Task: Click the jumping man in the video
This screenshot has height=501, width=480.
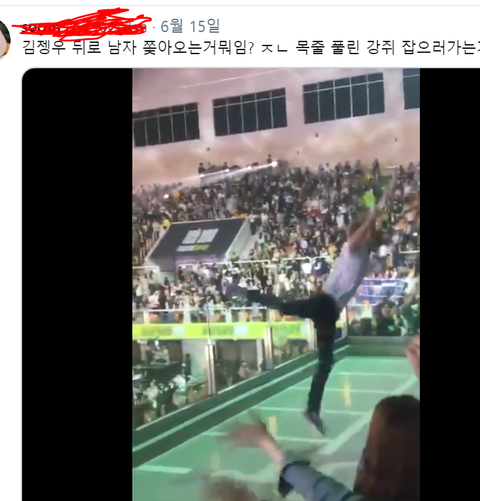Action: [x=327, y=310]
